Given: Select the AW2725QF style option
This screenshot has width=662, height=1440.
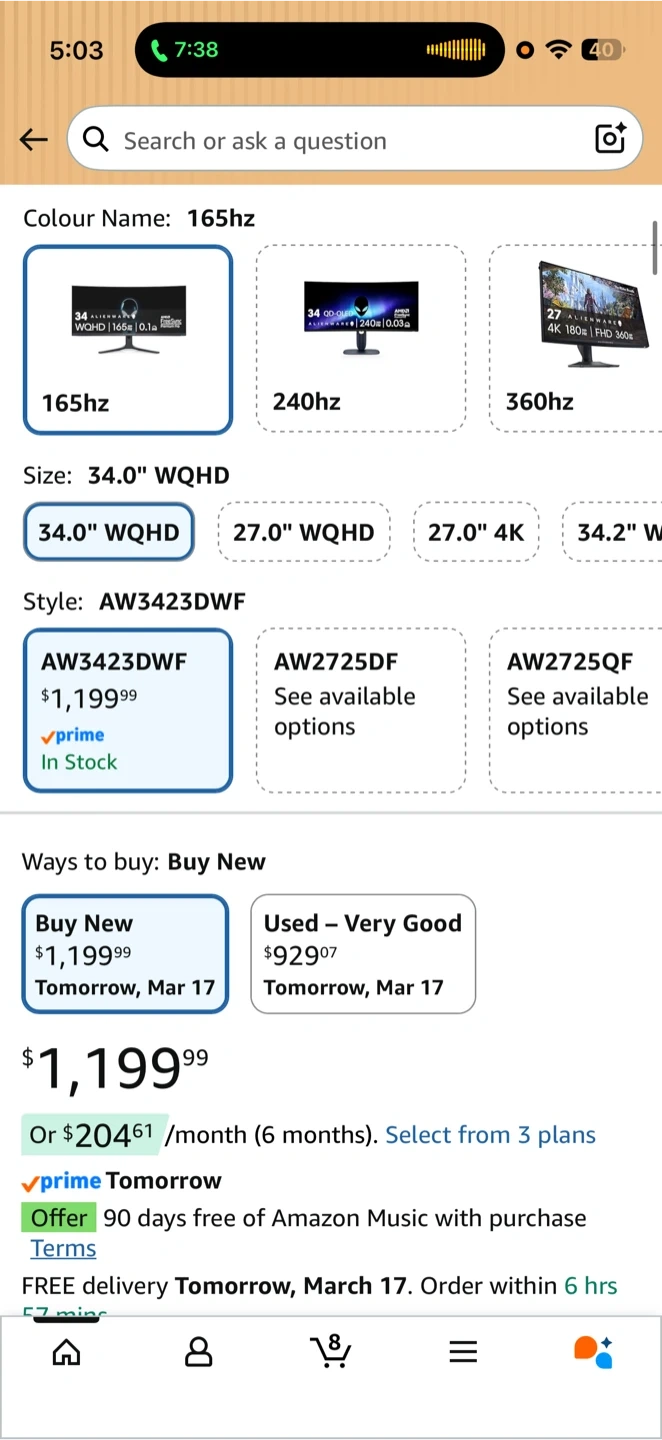Looking at the screenshot, I should tap(575, 710).
